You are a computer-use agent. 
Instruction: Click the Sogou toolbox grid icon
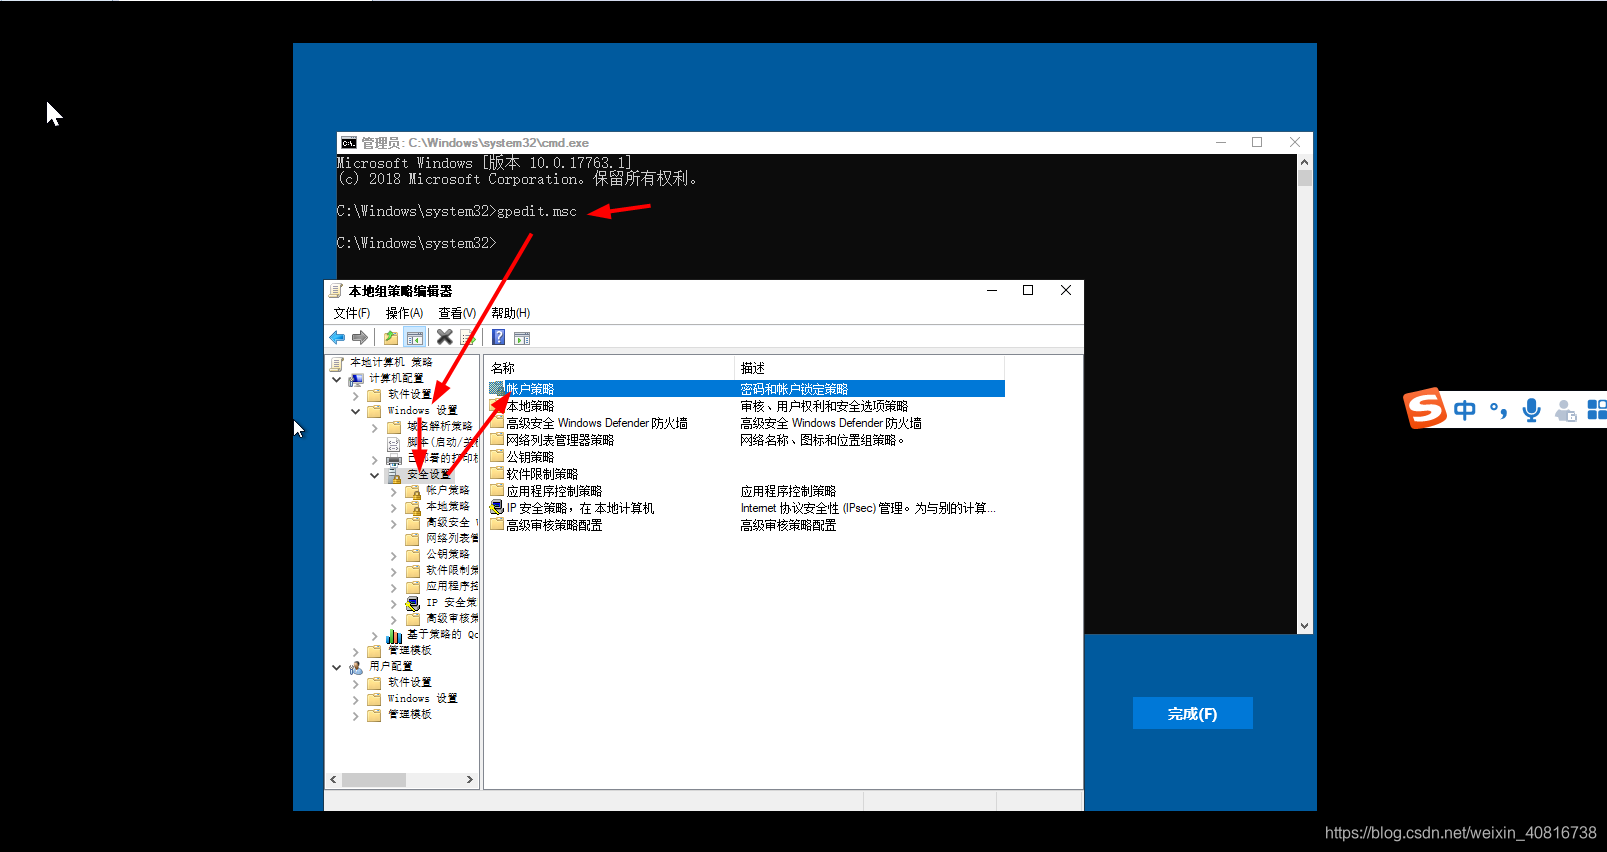click(x=1597, y=410)
